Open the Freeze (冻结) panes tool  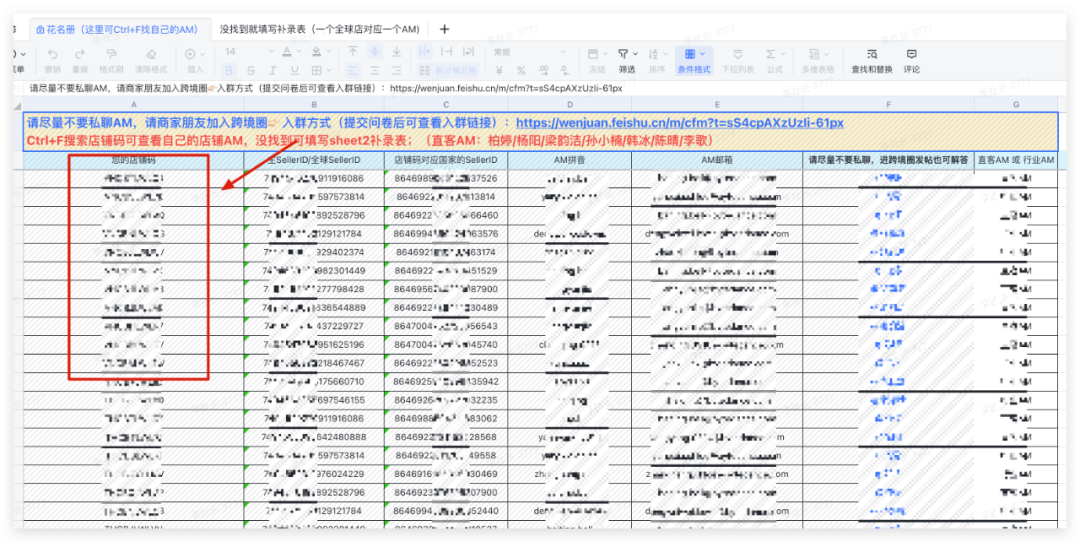[596, 60]
